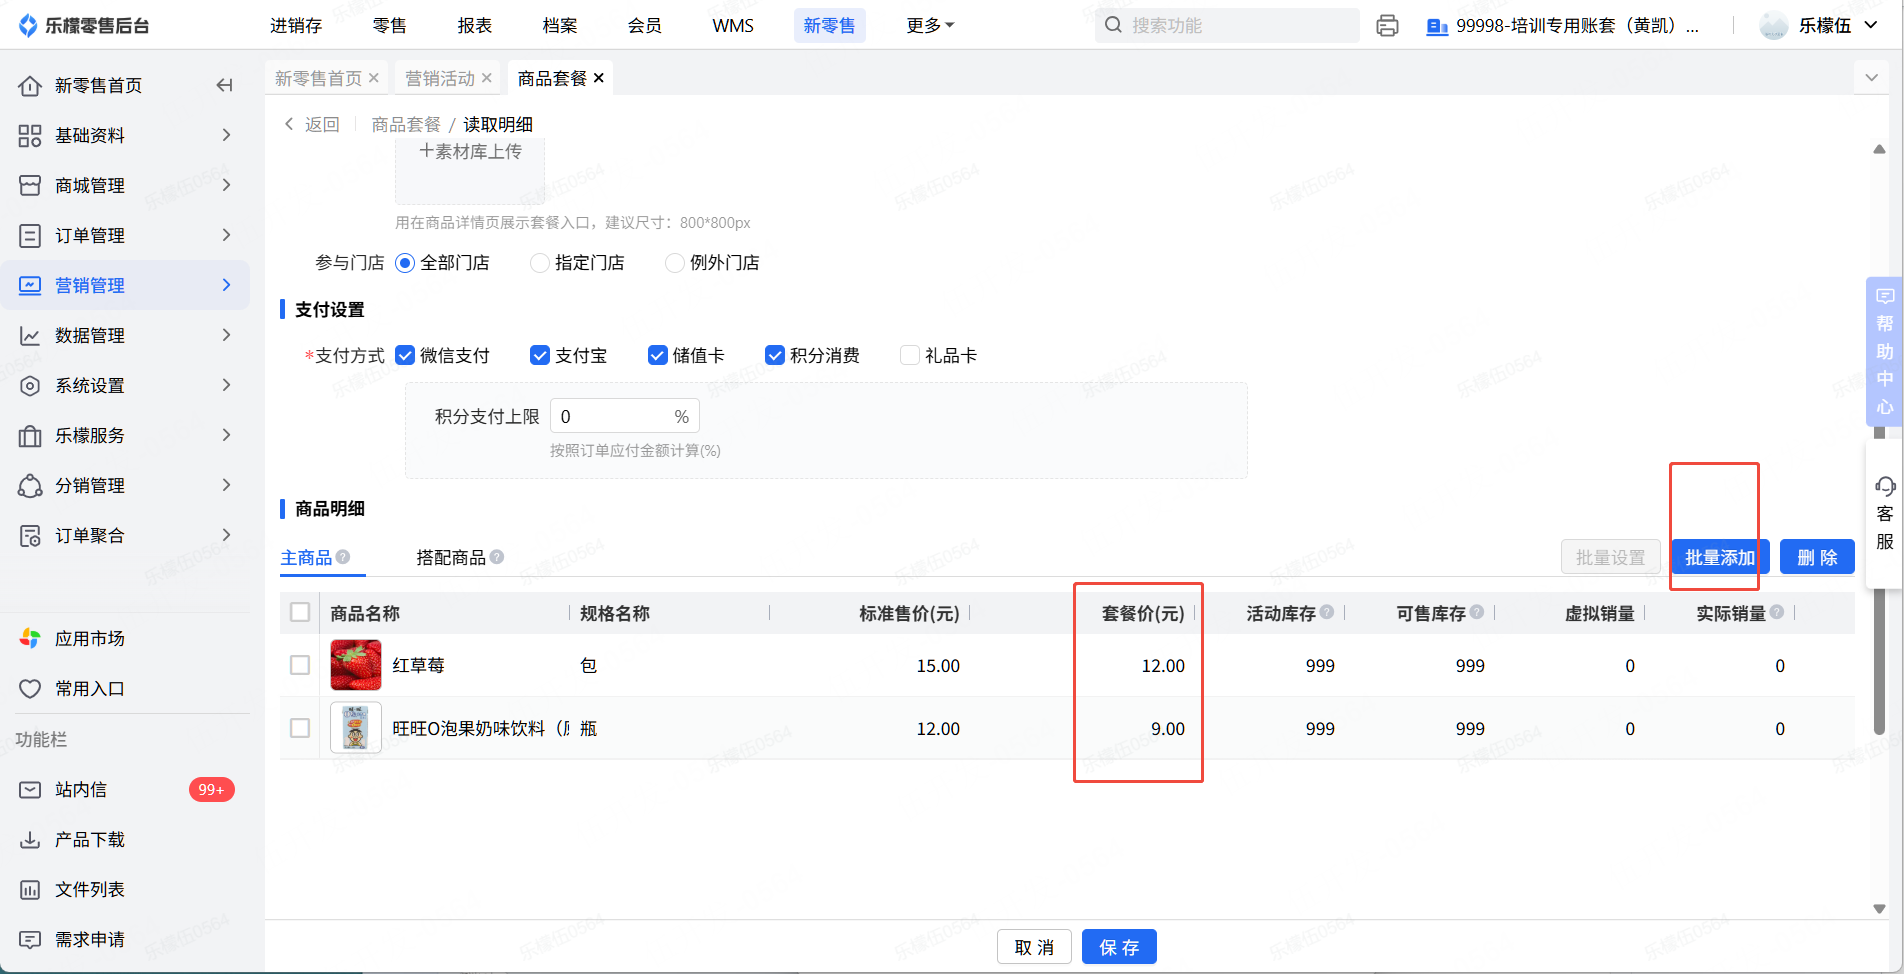Click the 保存 button
Viewport: 1904px width, 974px height.
[1119, 947]
